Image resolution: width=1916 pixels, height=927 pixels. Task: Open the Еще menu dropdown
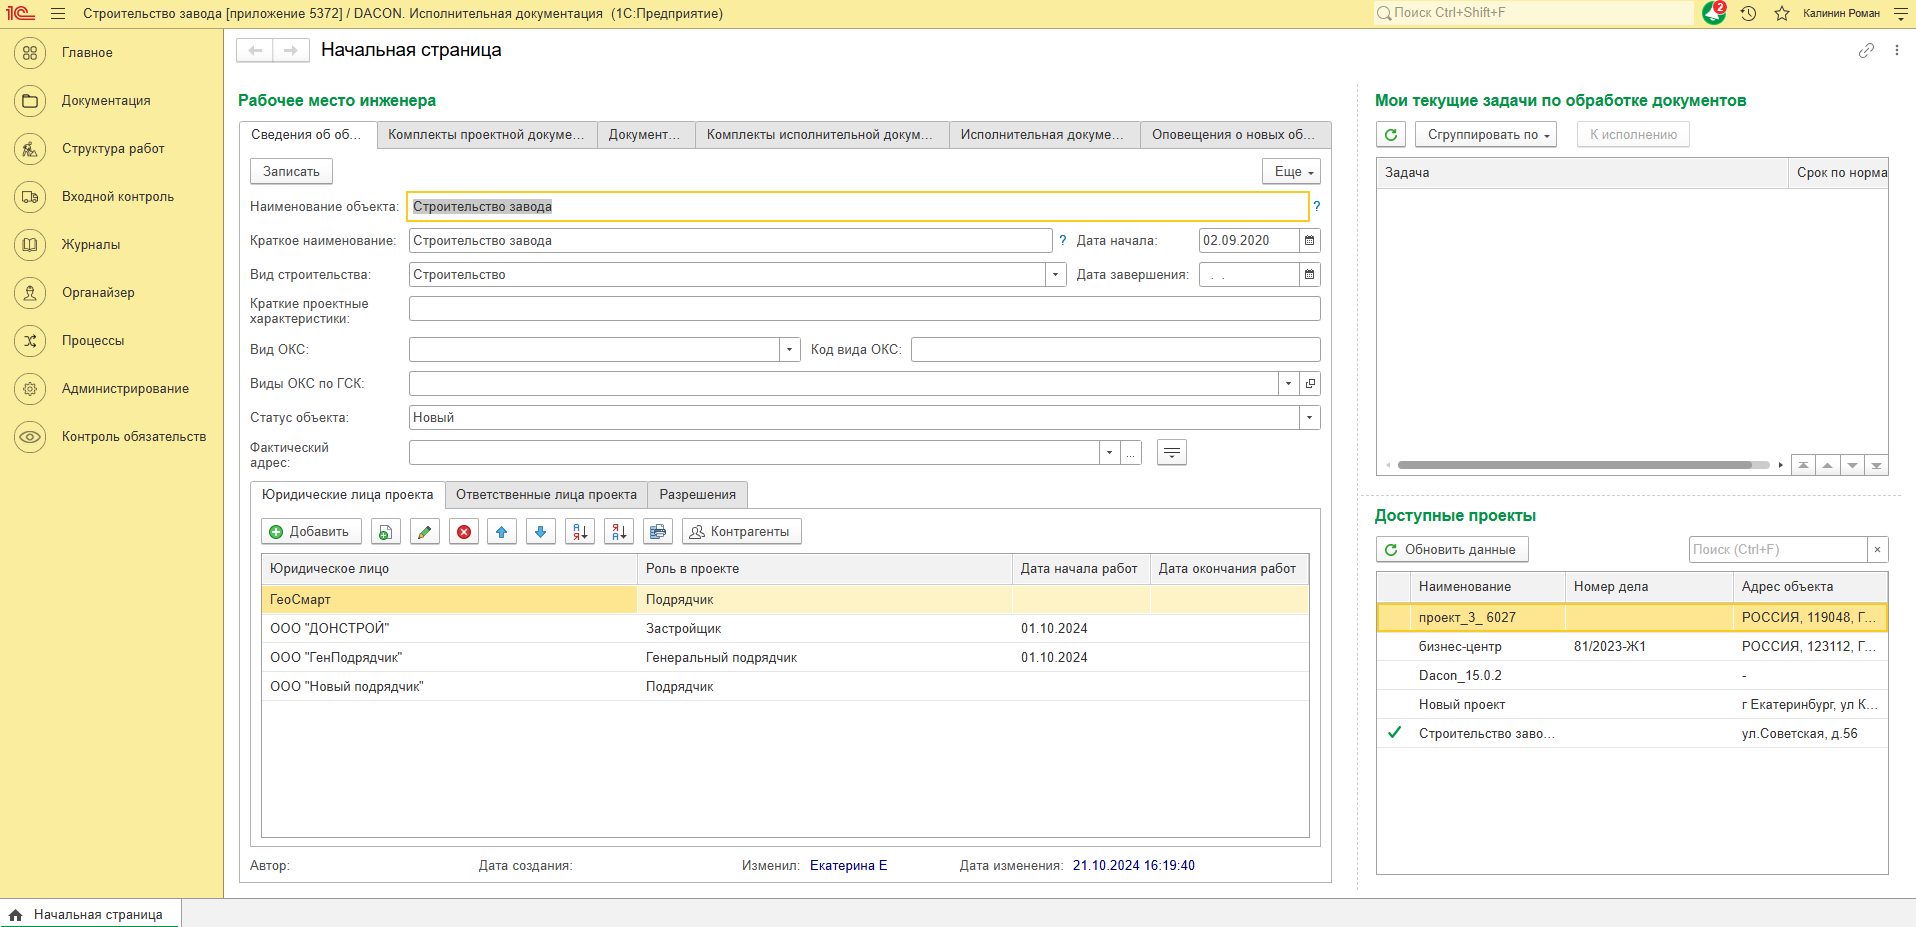point(1290,172)
